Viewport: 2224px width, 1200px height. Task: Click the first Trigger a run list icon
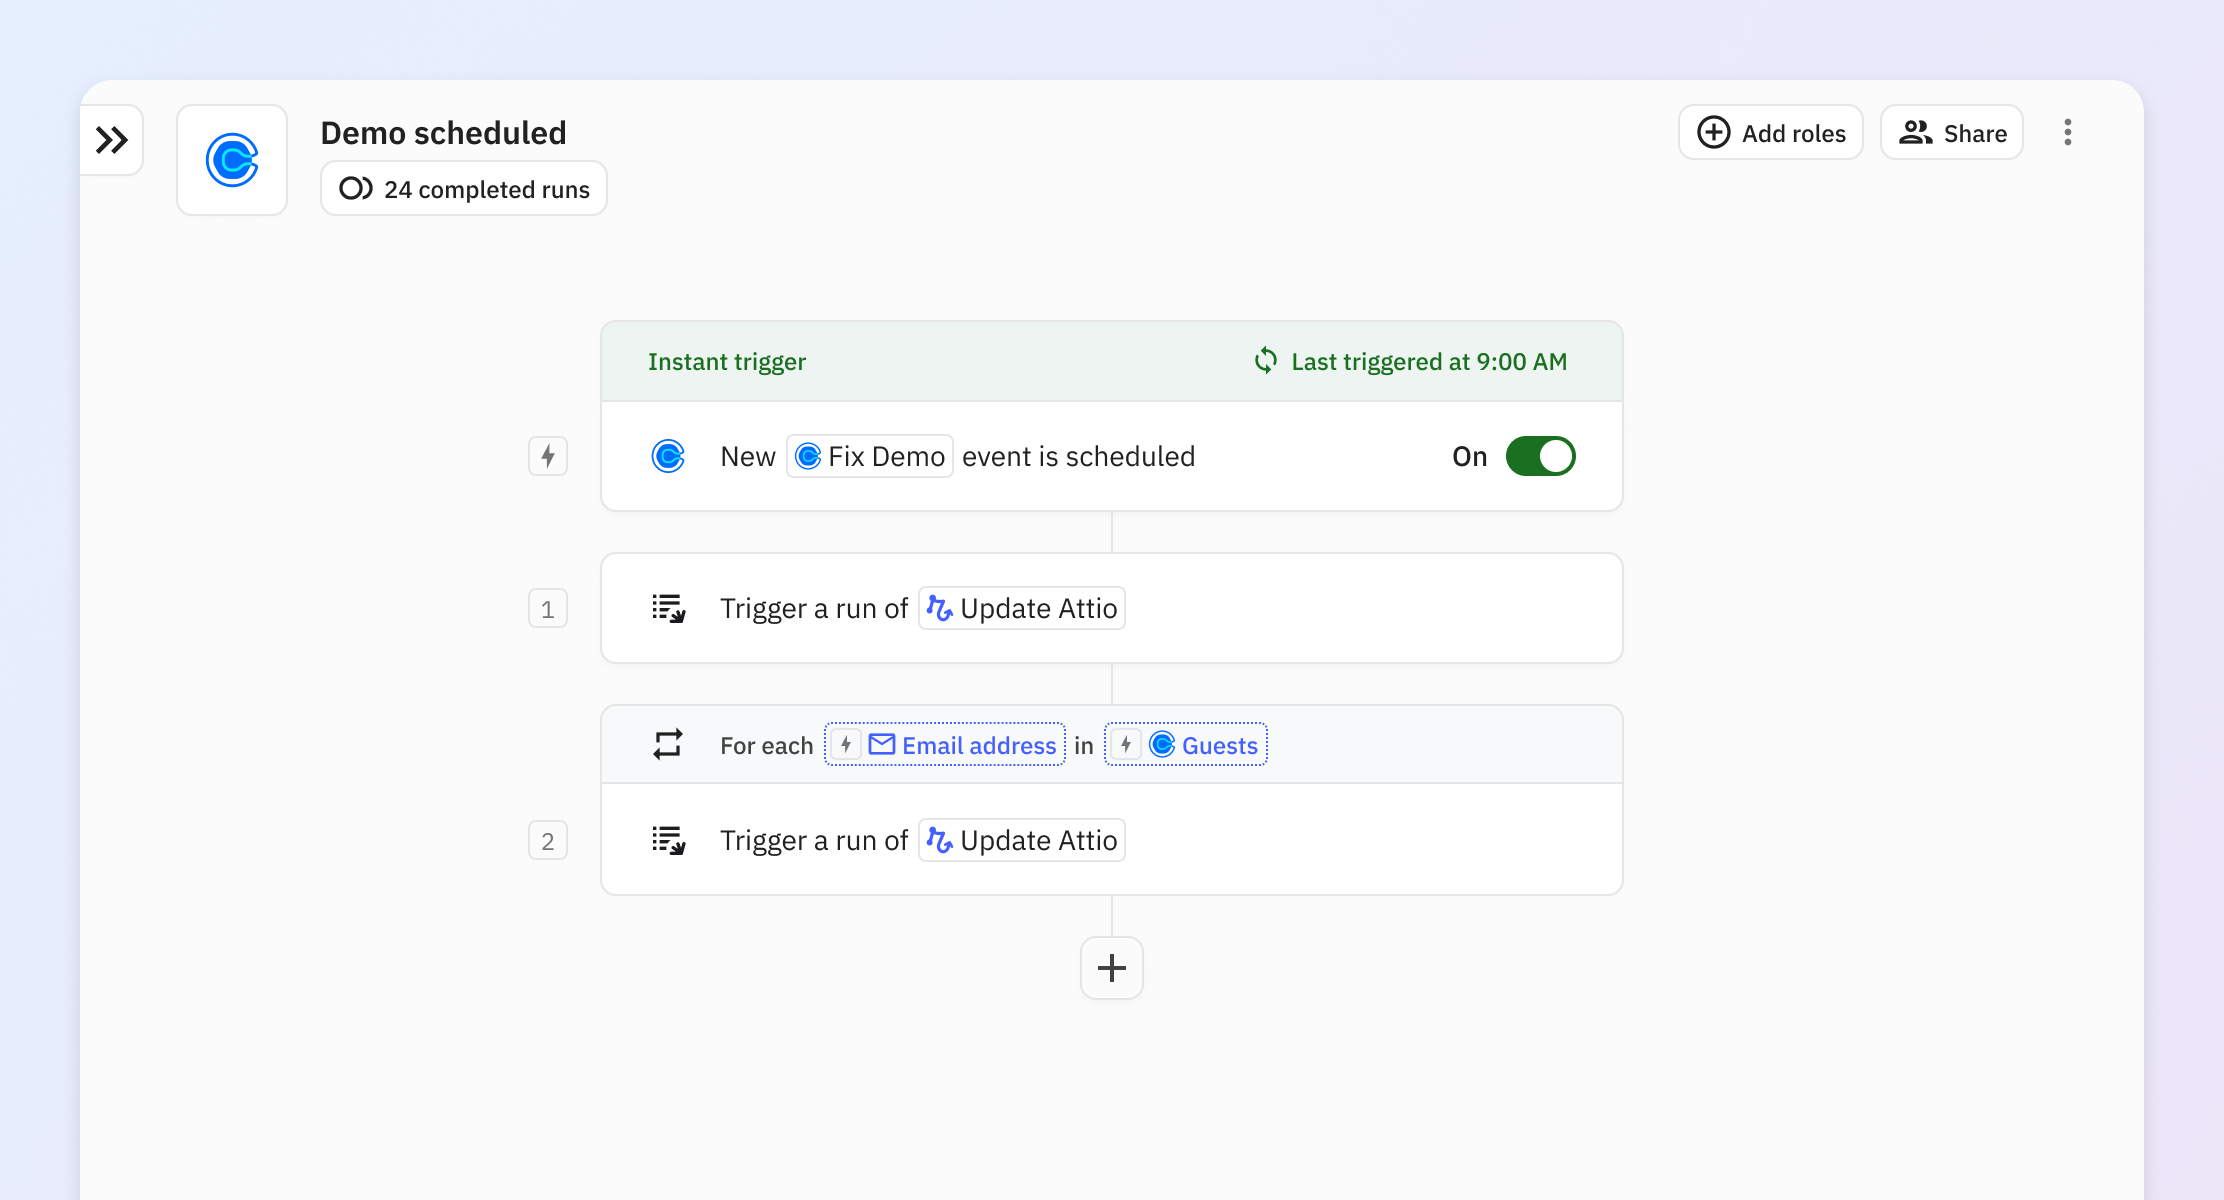point(668,608)
